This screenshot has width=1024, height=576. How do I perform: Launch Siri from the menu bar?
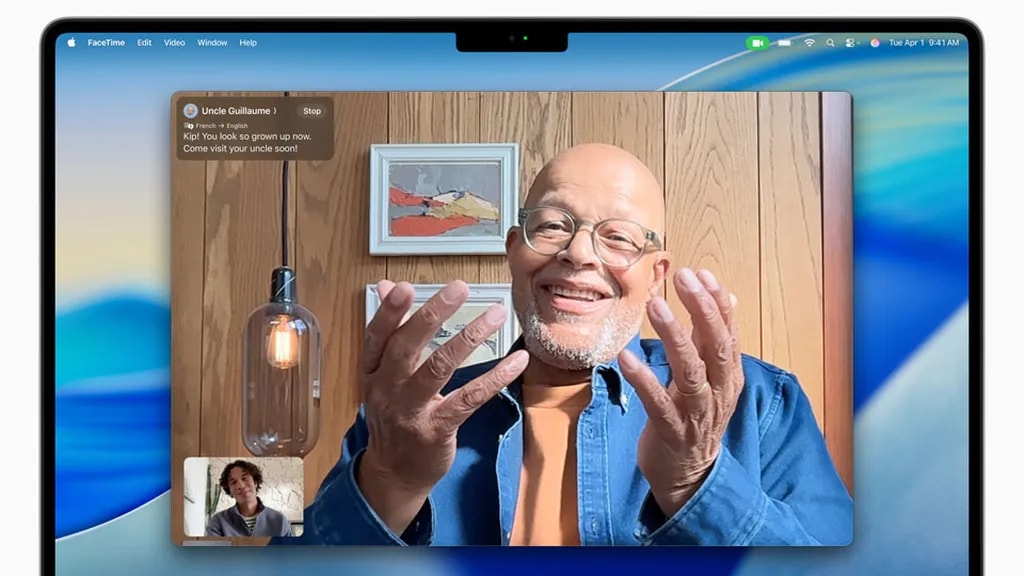click(875, 43)
